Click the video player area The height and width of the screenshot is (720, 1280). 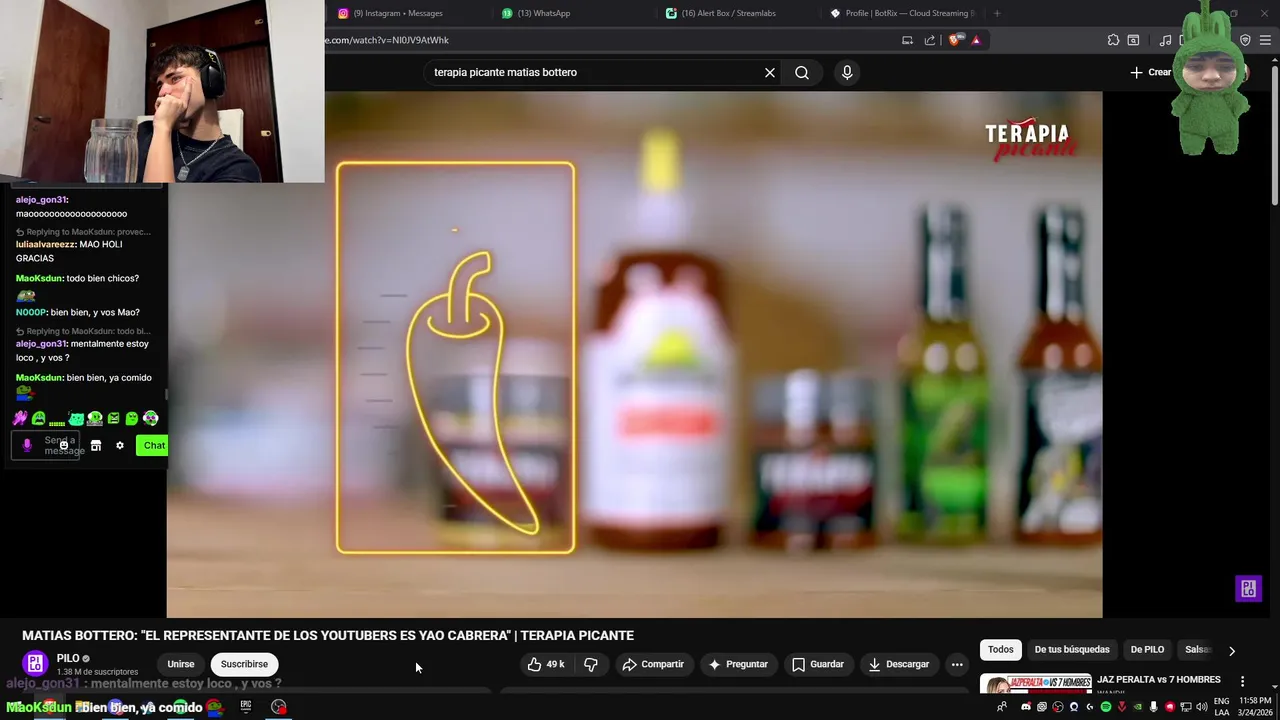tap(634, 354)
